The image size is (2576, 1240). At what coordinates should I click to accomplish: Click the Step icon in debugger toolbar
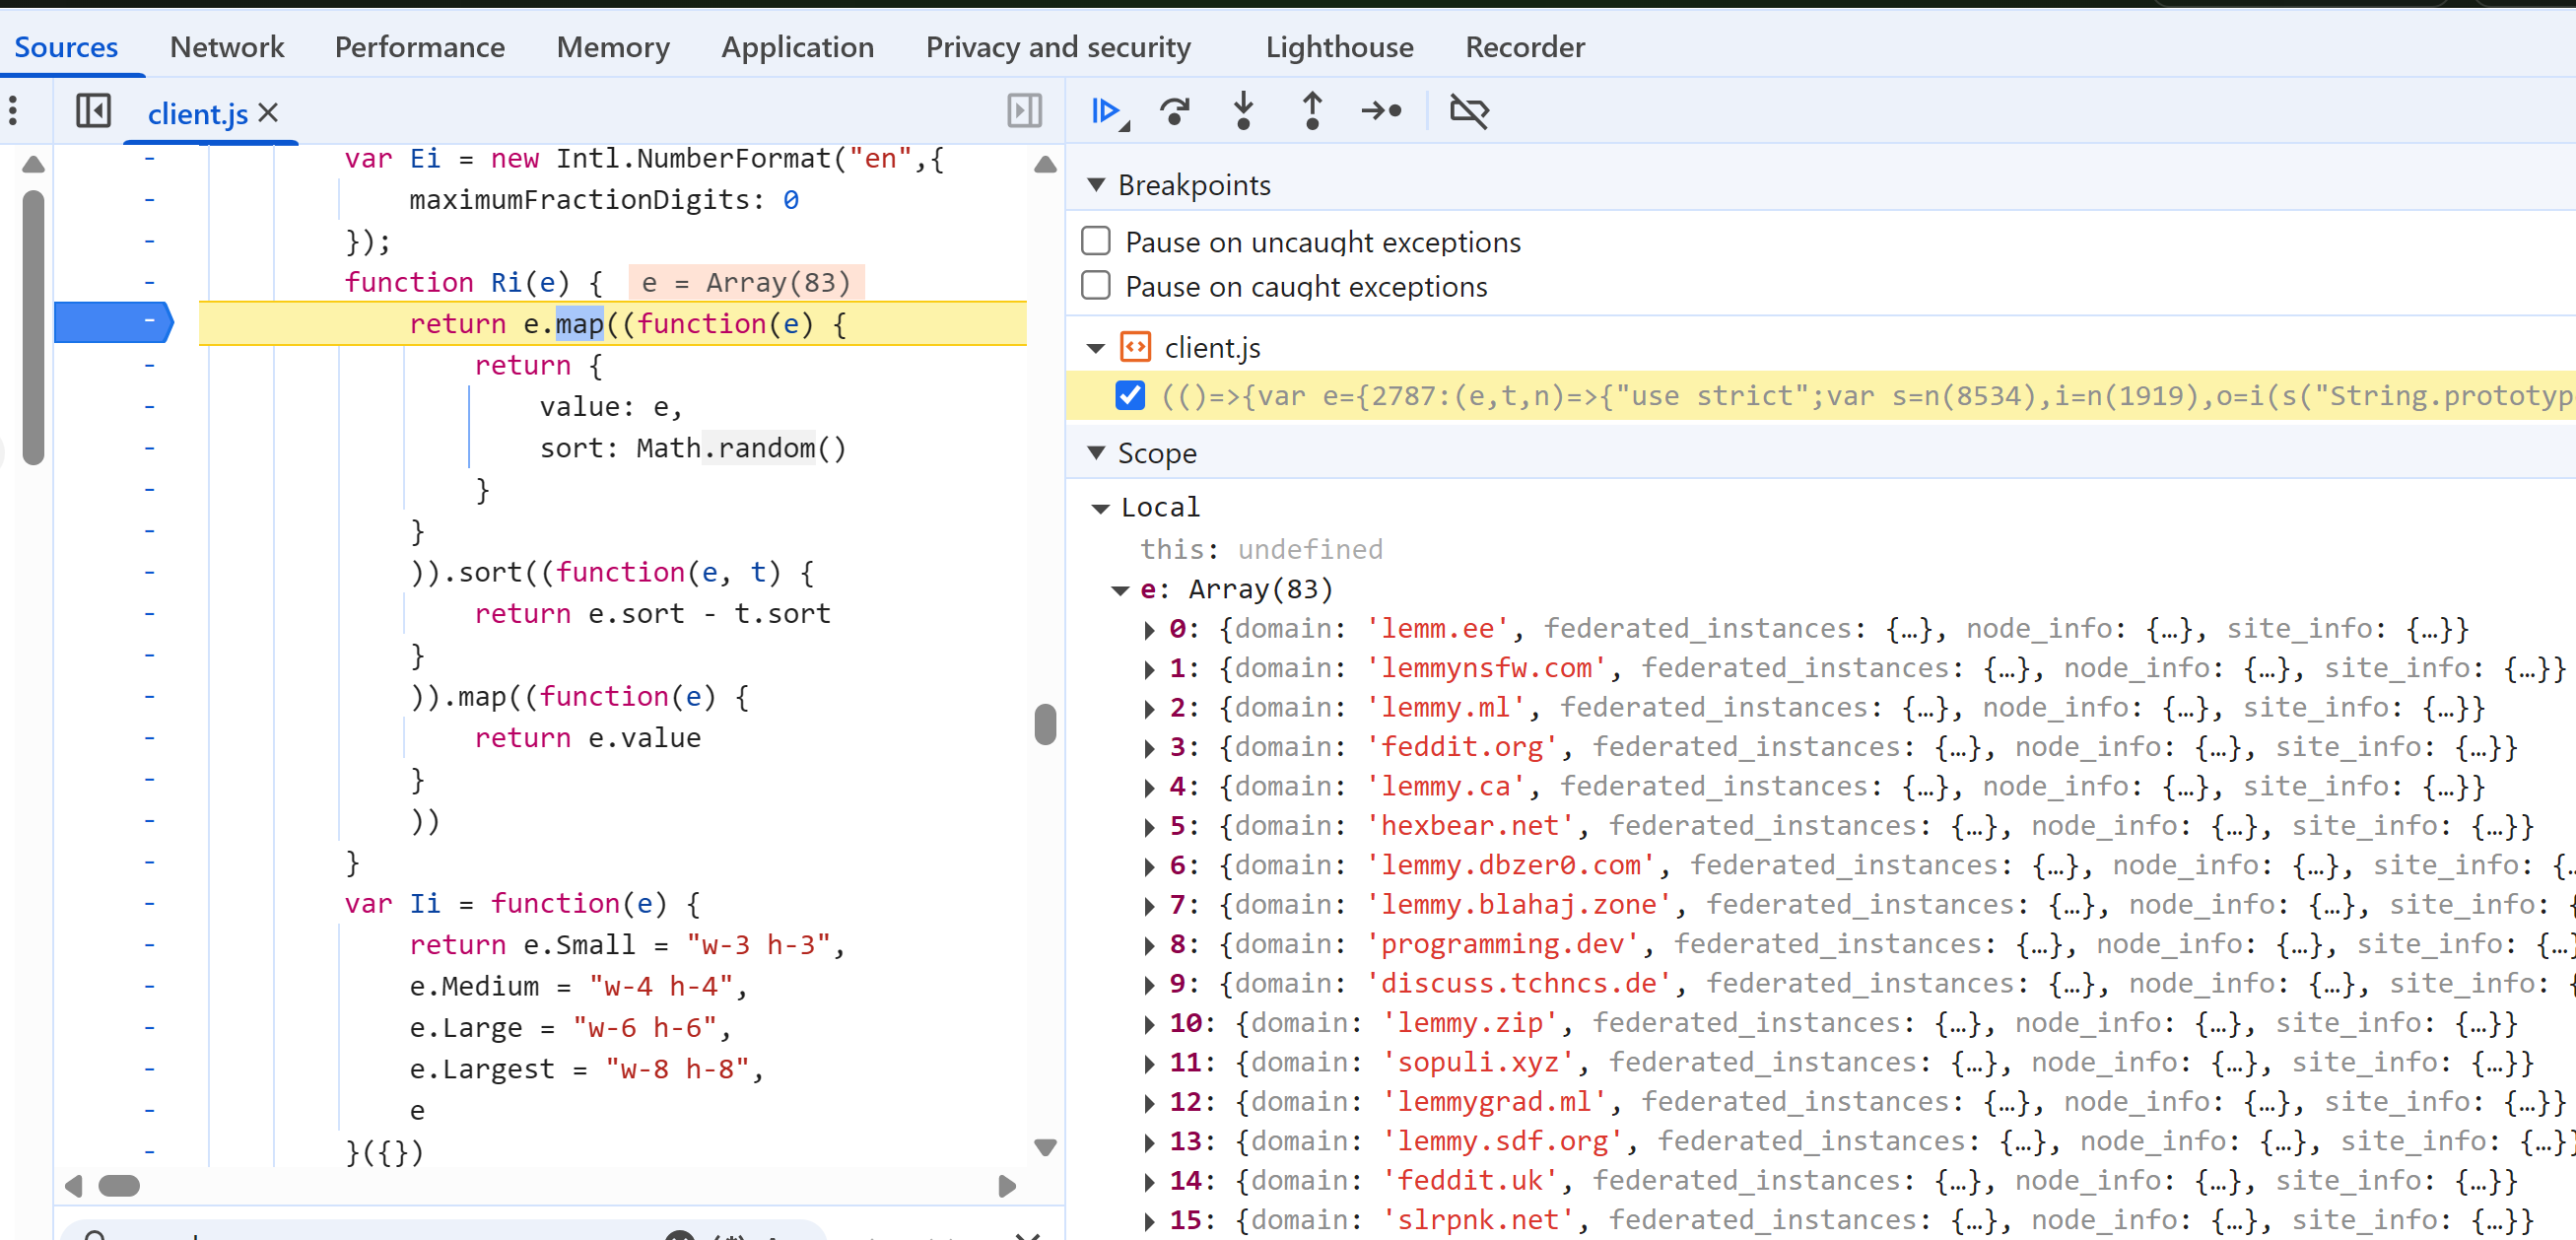[x=1381, y=111]
